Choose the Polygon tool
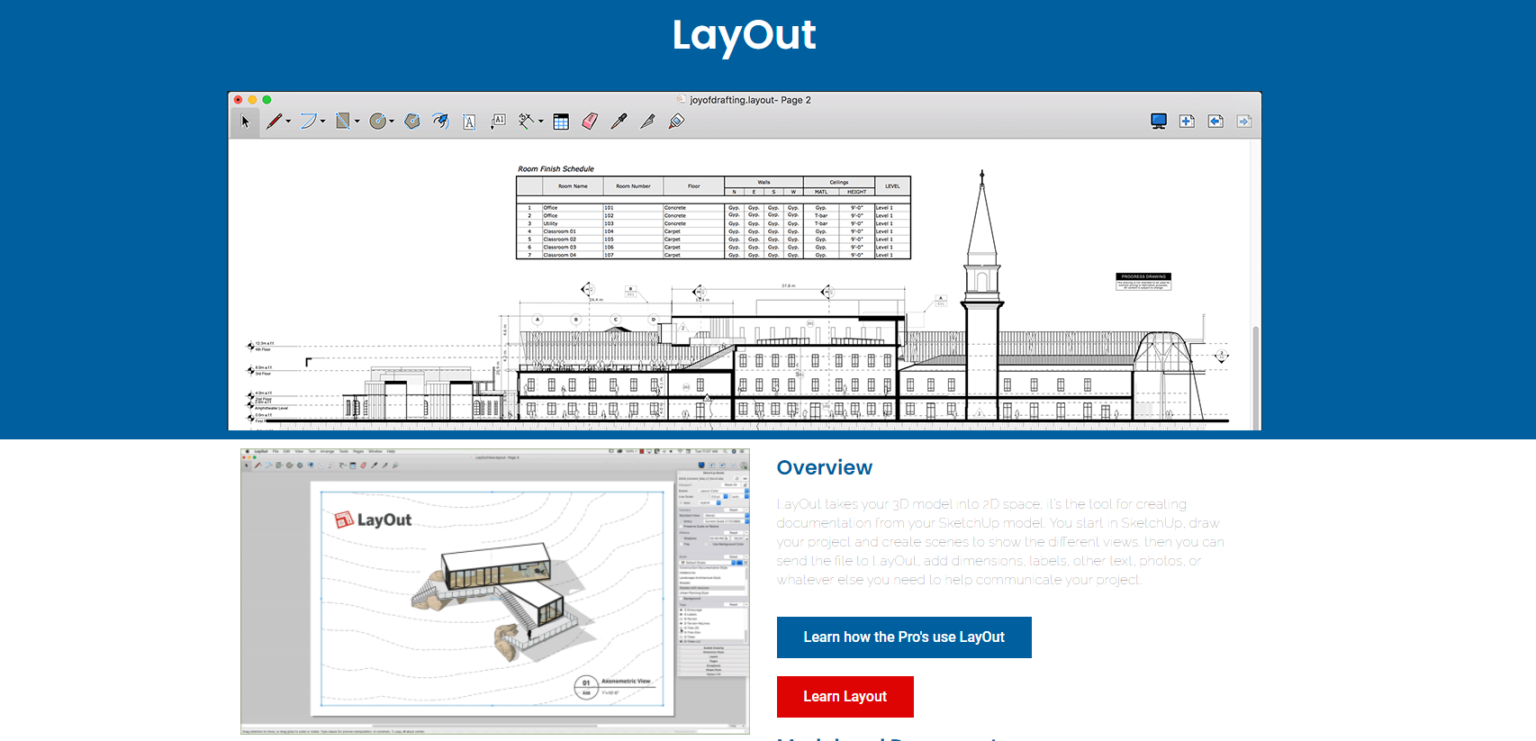1536x741 pixels. coord(411,121)
